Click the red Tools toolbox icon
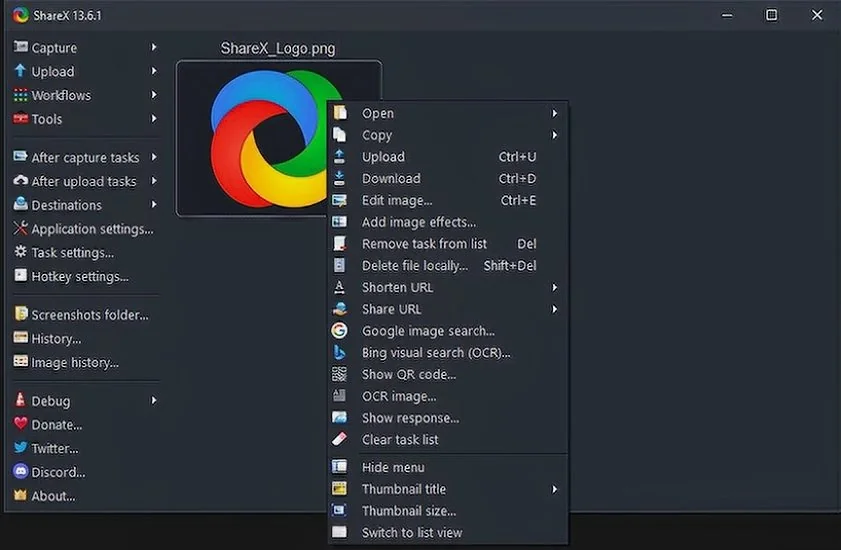841x550 pixels. (x=20, y=118)
